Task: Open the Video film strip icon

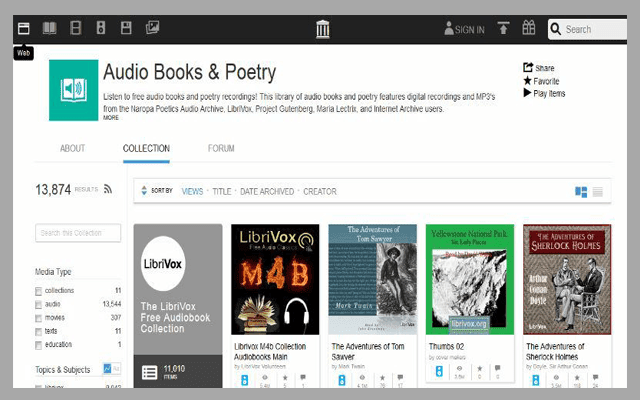Action: pyautogui.click(x=76, y=28)
